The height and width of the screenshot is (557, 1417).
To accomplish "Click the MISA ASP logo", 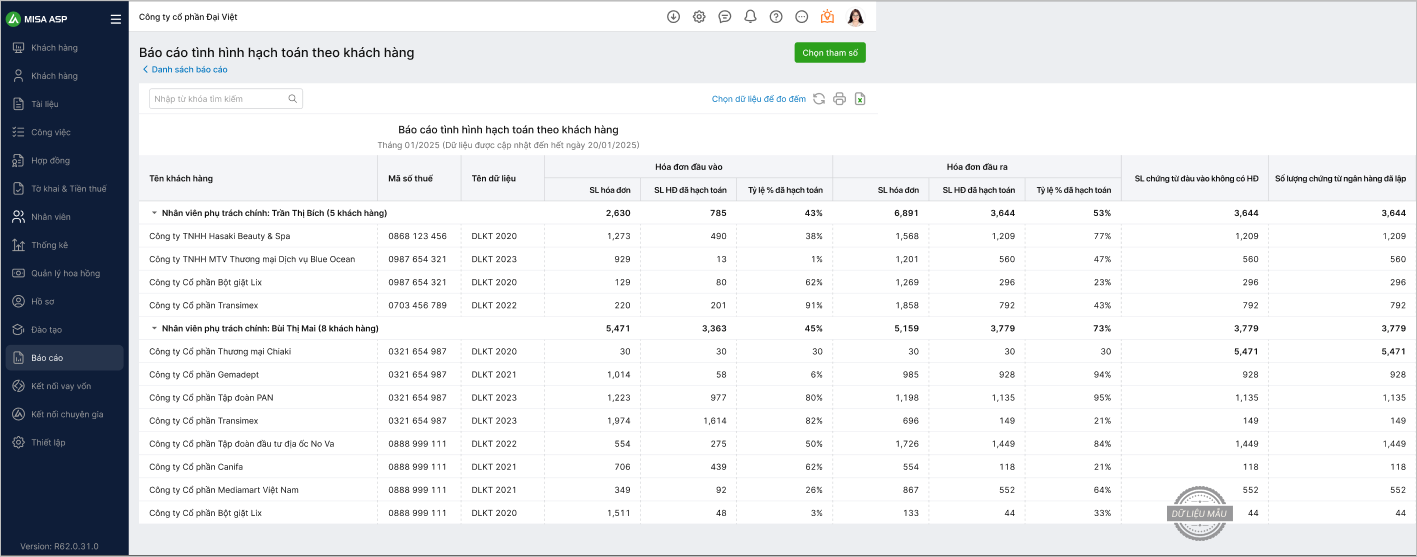I will pyautogui.click(x=35, y=19).
